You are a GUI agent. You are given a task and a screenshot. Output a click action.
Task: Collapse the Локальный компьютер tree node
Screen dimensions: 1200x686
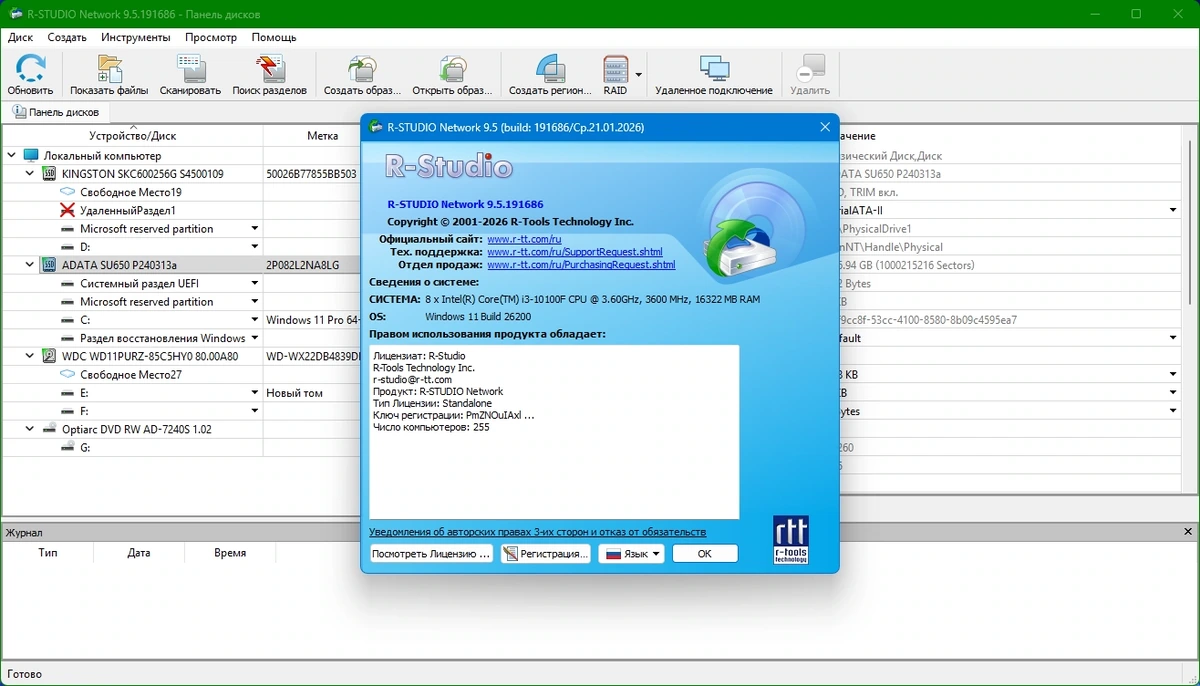[11, 156]
